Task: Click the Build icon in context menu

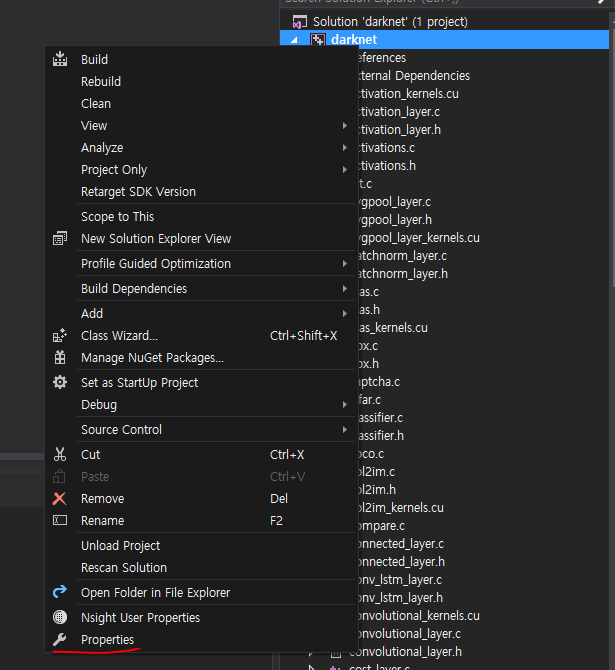Action: 60,59
